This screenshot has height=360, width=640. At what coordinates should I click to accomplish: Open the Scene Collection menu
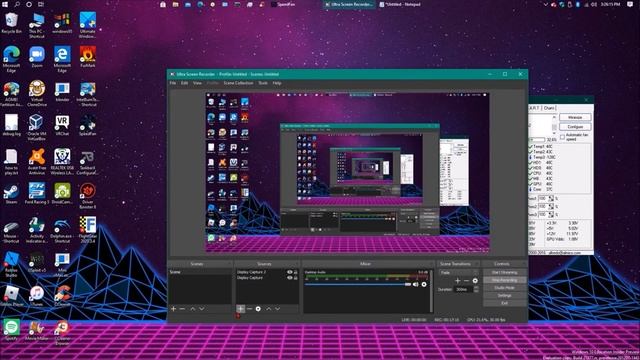click(238, 83)
